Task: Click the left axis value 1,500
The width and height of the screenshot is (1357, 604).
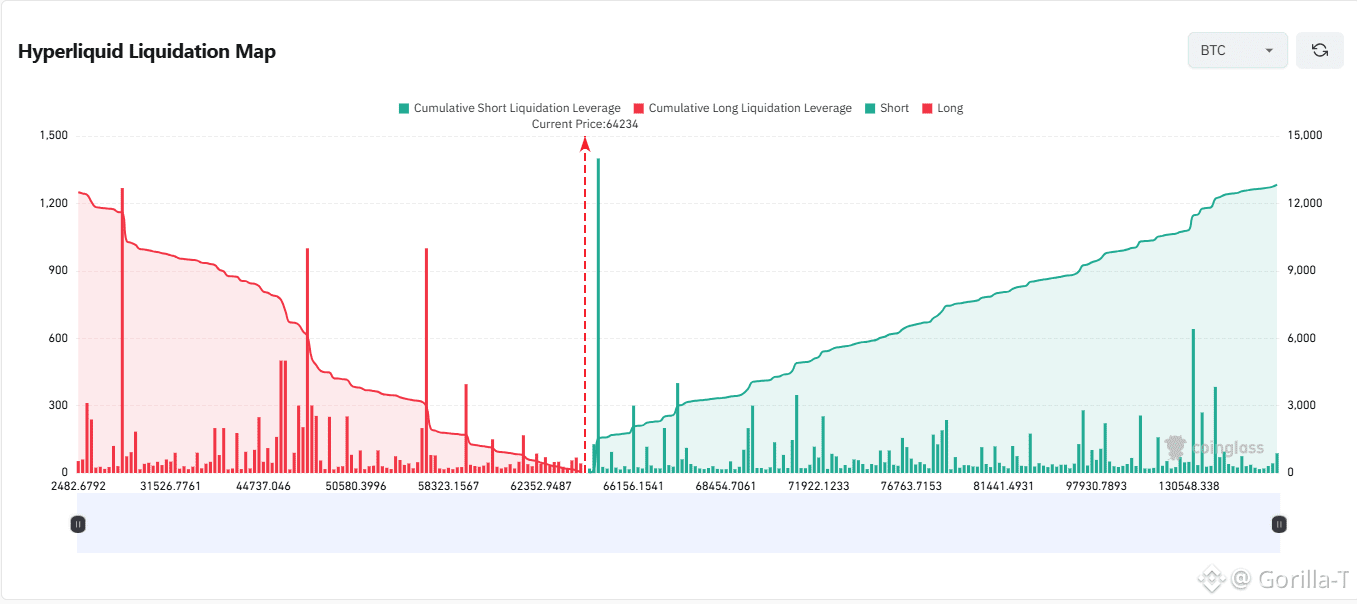Action: [53, 136]
